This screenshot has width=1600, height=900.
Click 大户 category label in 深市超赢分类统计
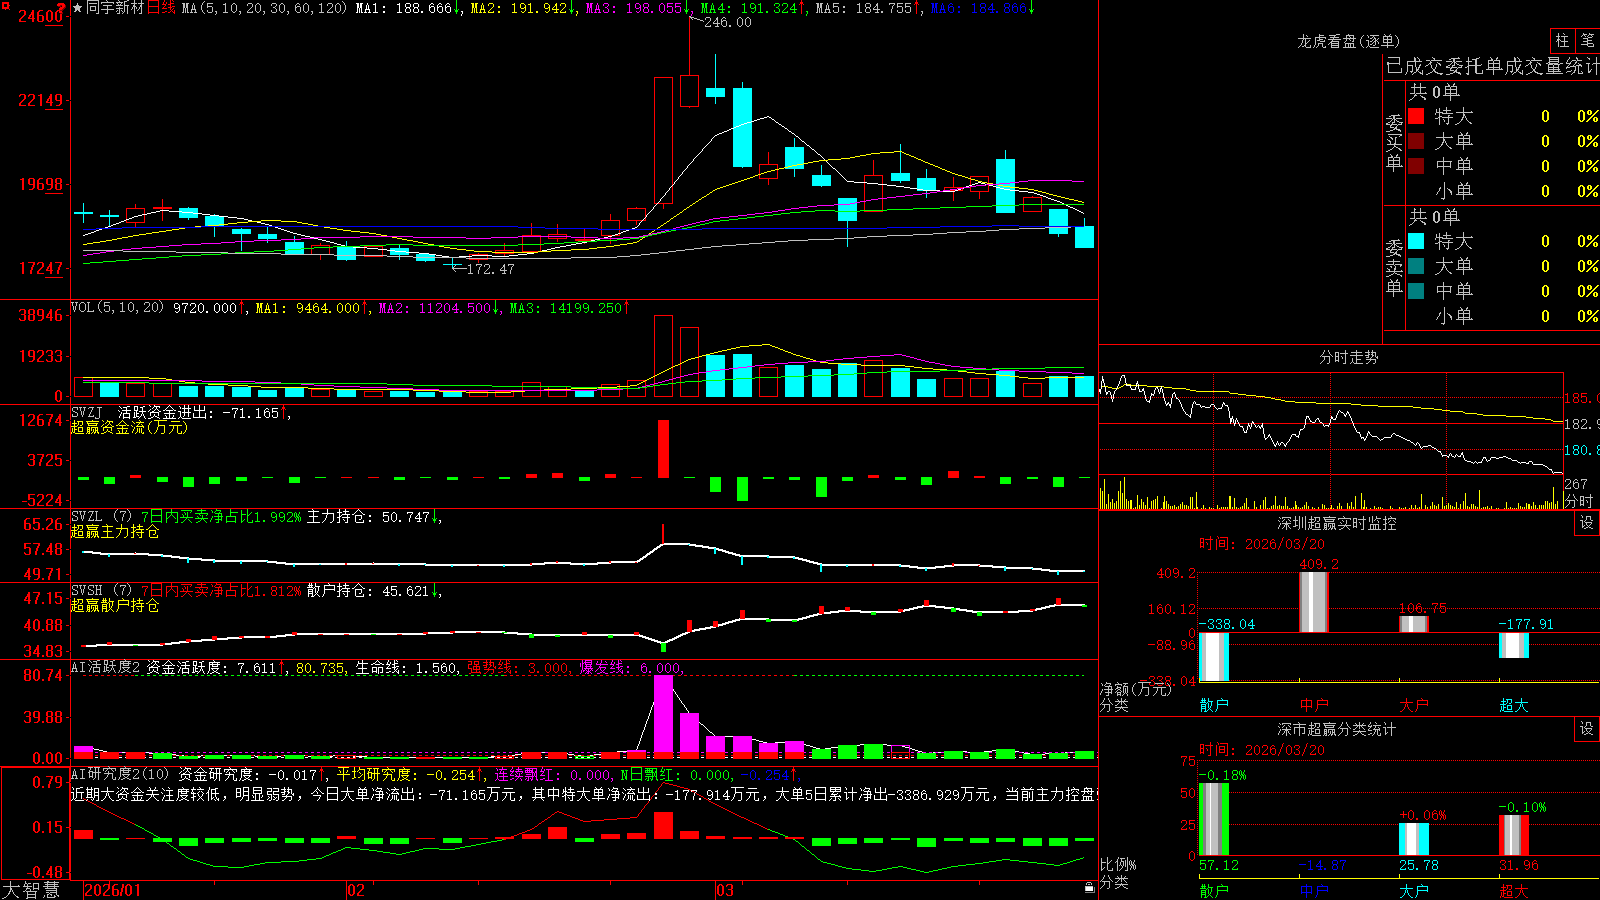(x=1414, y=890)
